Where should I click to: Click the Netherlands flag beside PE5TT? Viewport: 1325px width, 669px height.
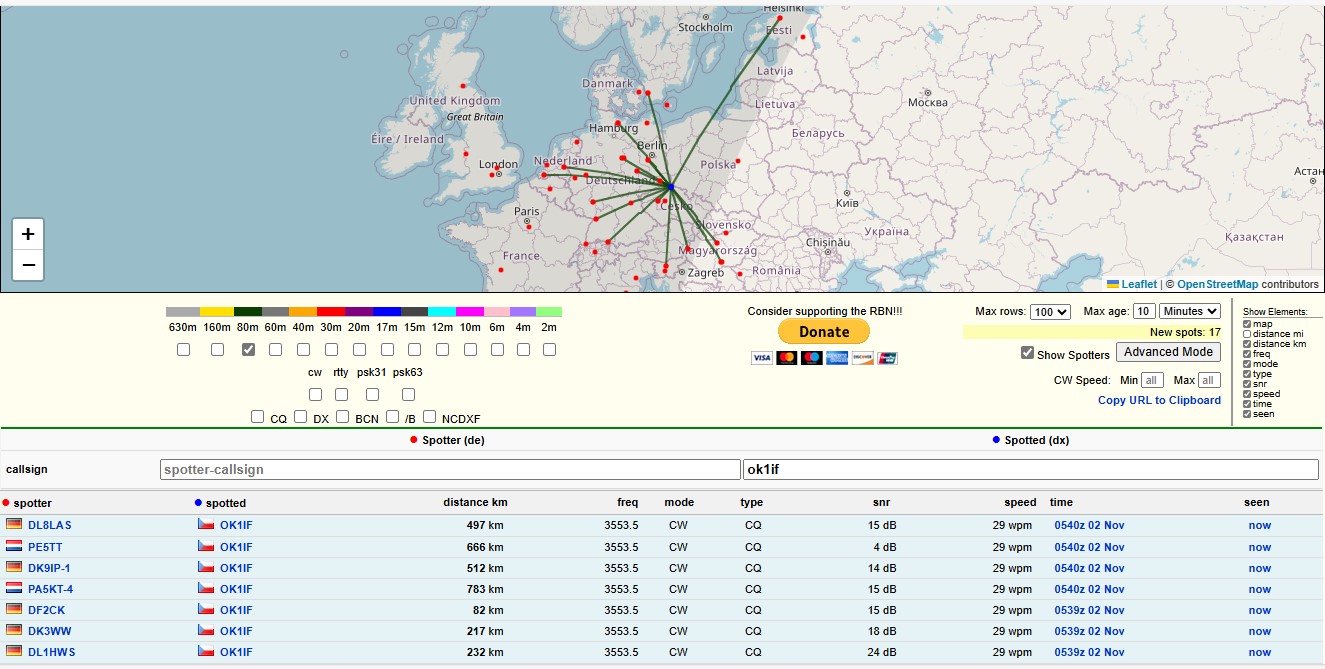coord(14,547)
